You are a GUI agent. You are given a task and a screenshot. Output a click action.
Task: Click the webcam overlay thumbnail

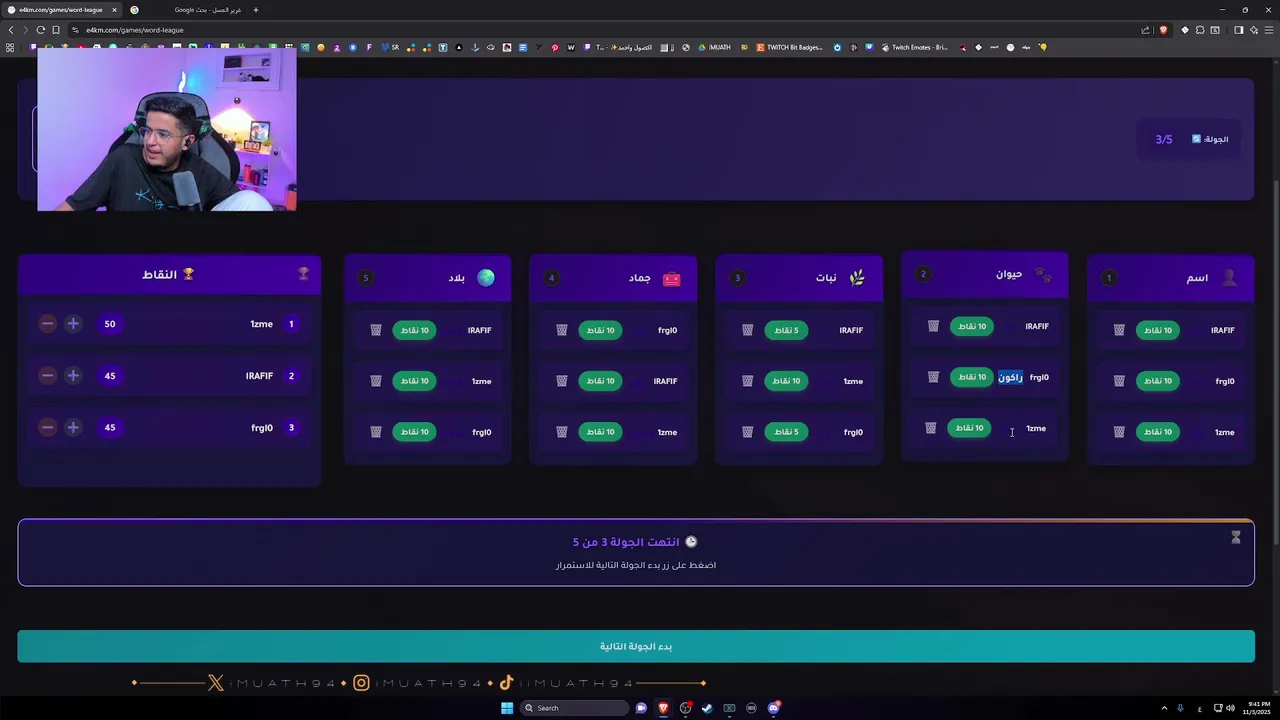click(167, 130)
